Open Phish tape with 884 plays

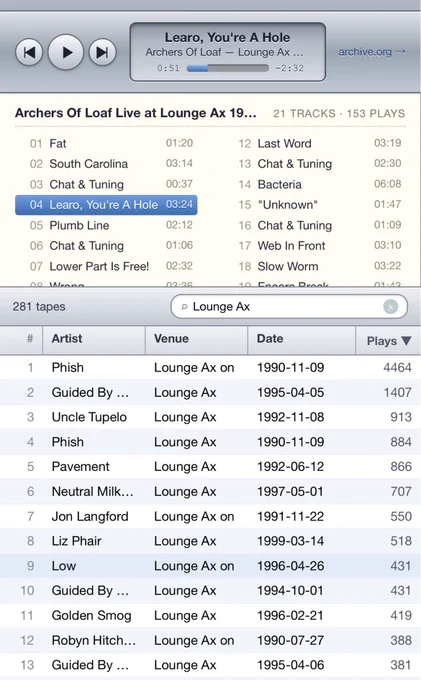pos(210,441)
